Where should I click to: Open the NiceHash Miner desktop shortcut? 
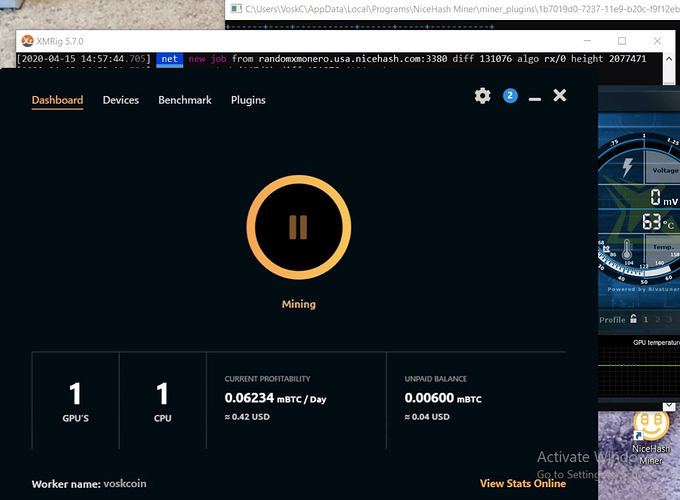(x=651, y=438)
